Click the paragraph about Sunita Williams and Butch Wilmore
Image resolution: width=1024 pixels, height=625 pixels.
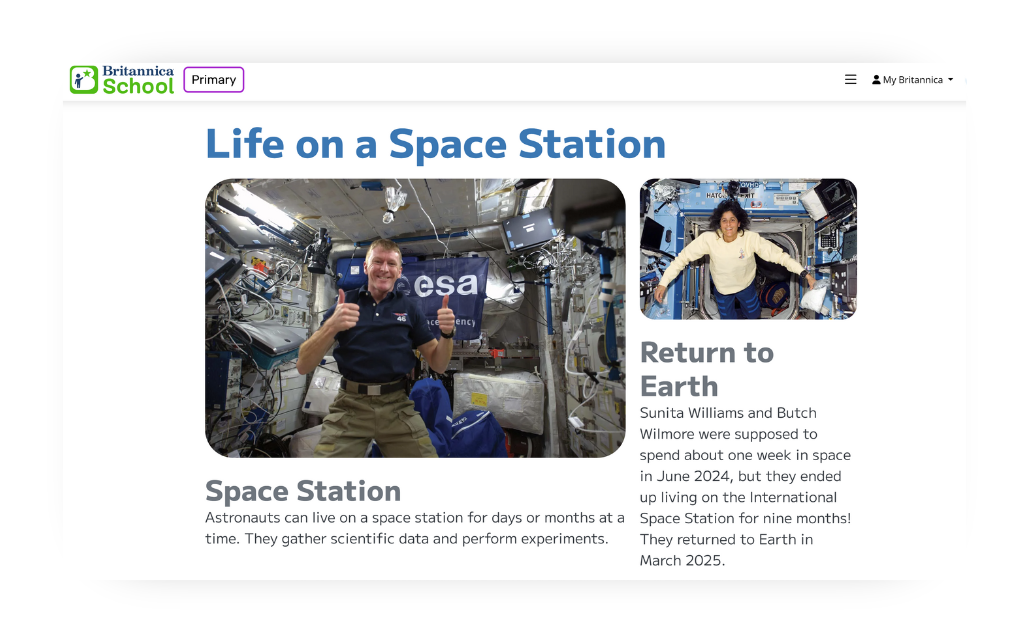pos(745,487)
